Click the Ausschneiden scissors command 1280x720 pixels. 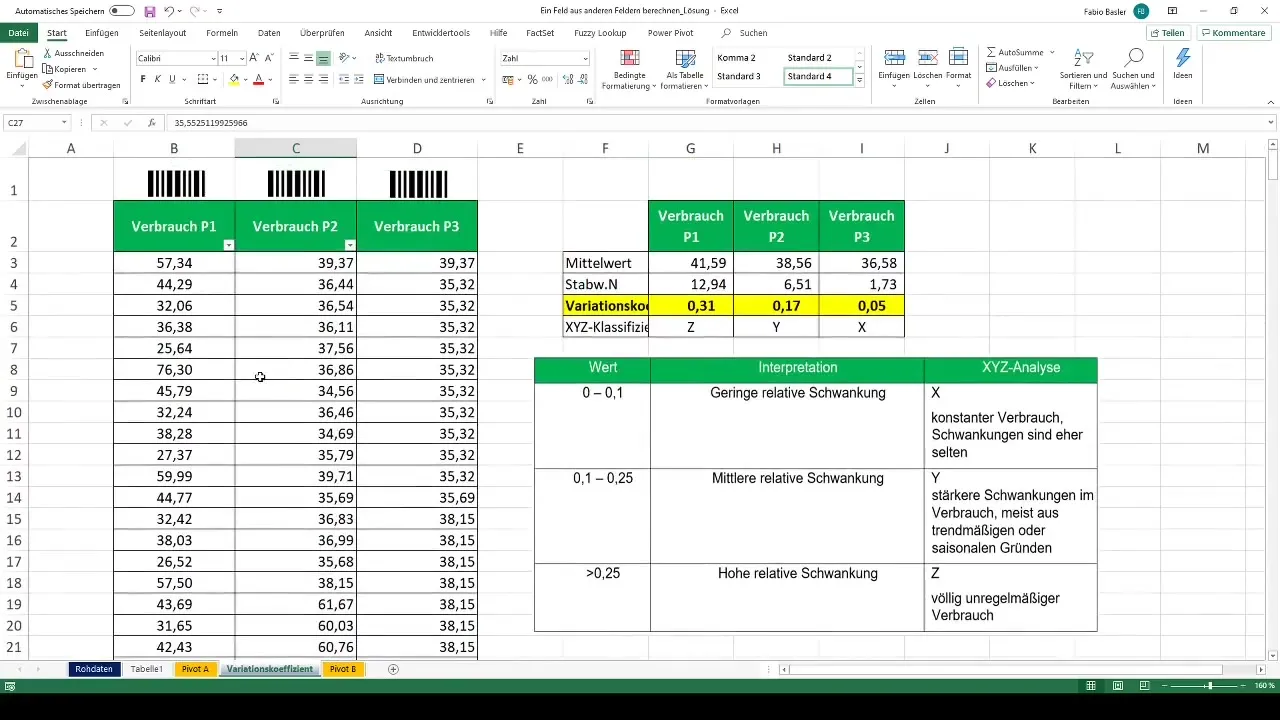[74, 53]
